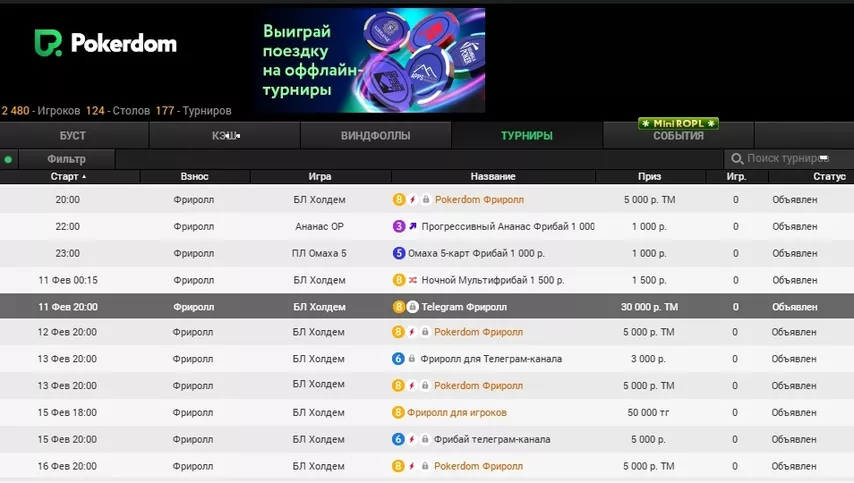854x483 pixels.
Task: Click the Pokerdom logo
Action: tap(105, 43)
